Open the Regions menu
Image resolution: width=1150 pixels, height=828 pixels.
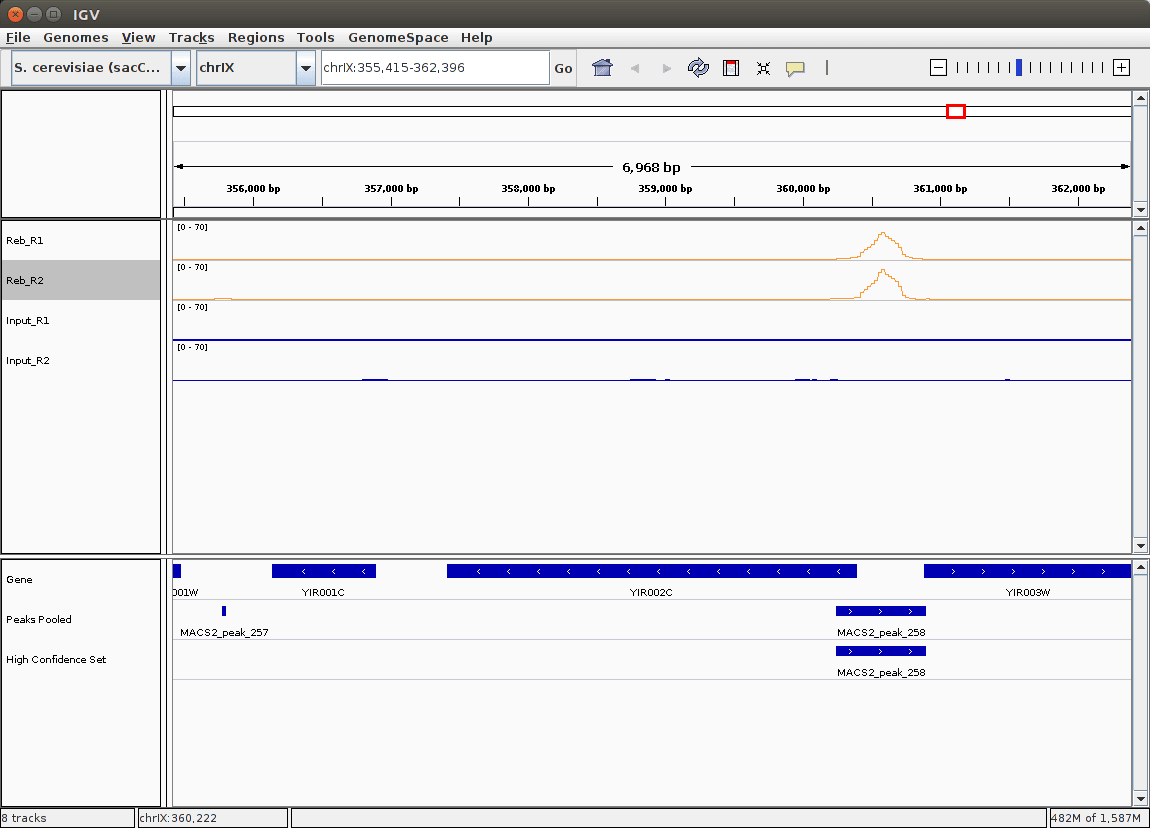(256, 37)
